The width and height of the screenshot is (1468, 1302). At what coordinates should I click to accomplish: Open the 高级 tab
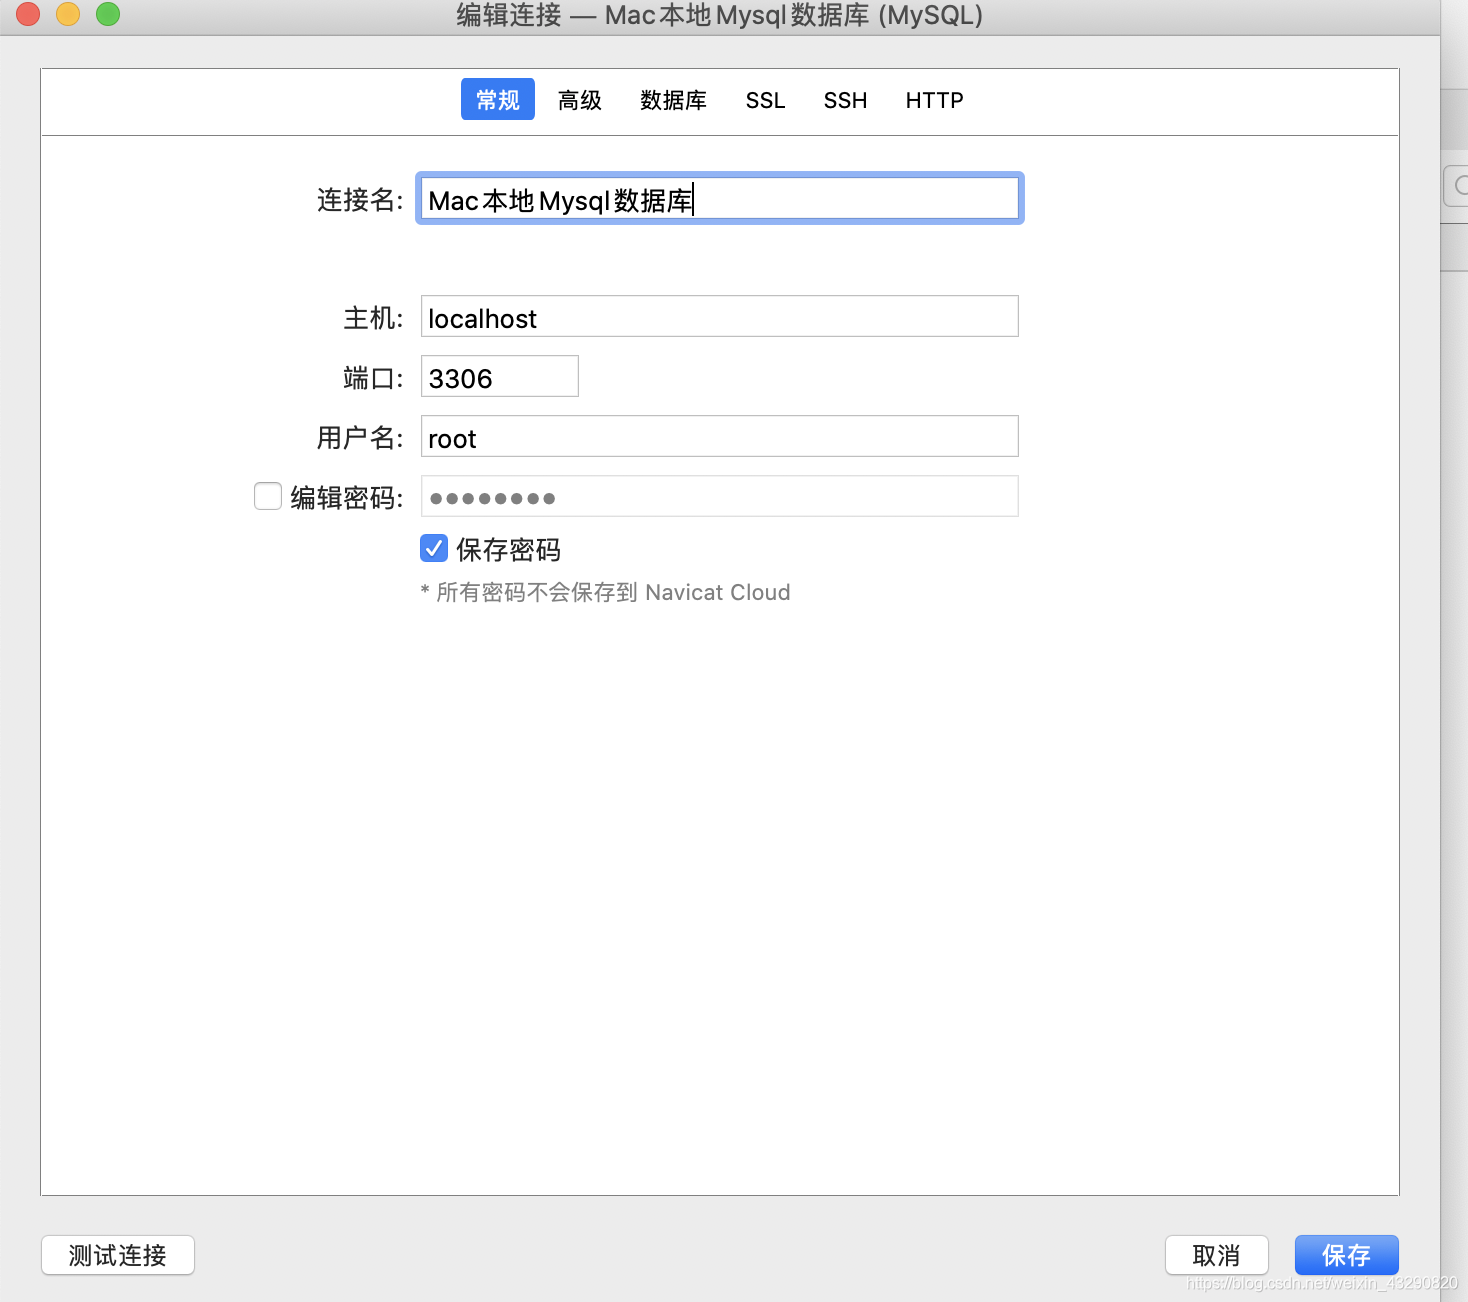pos(580,100)
